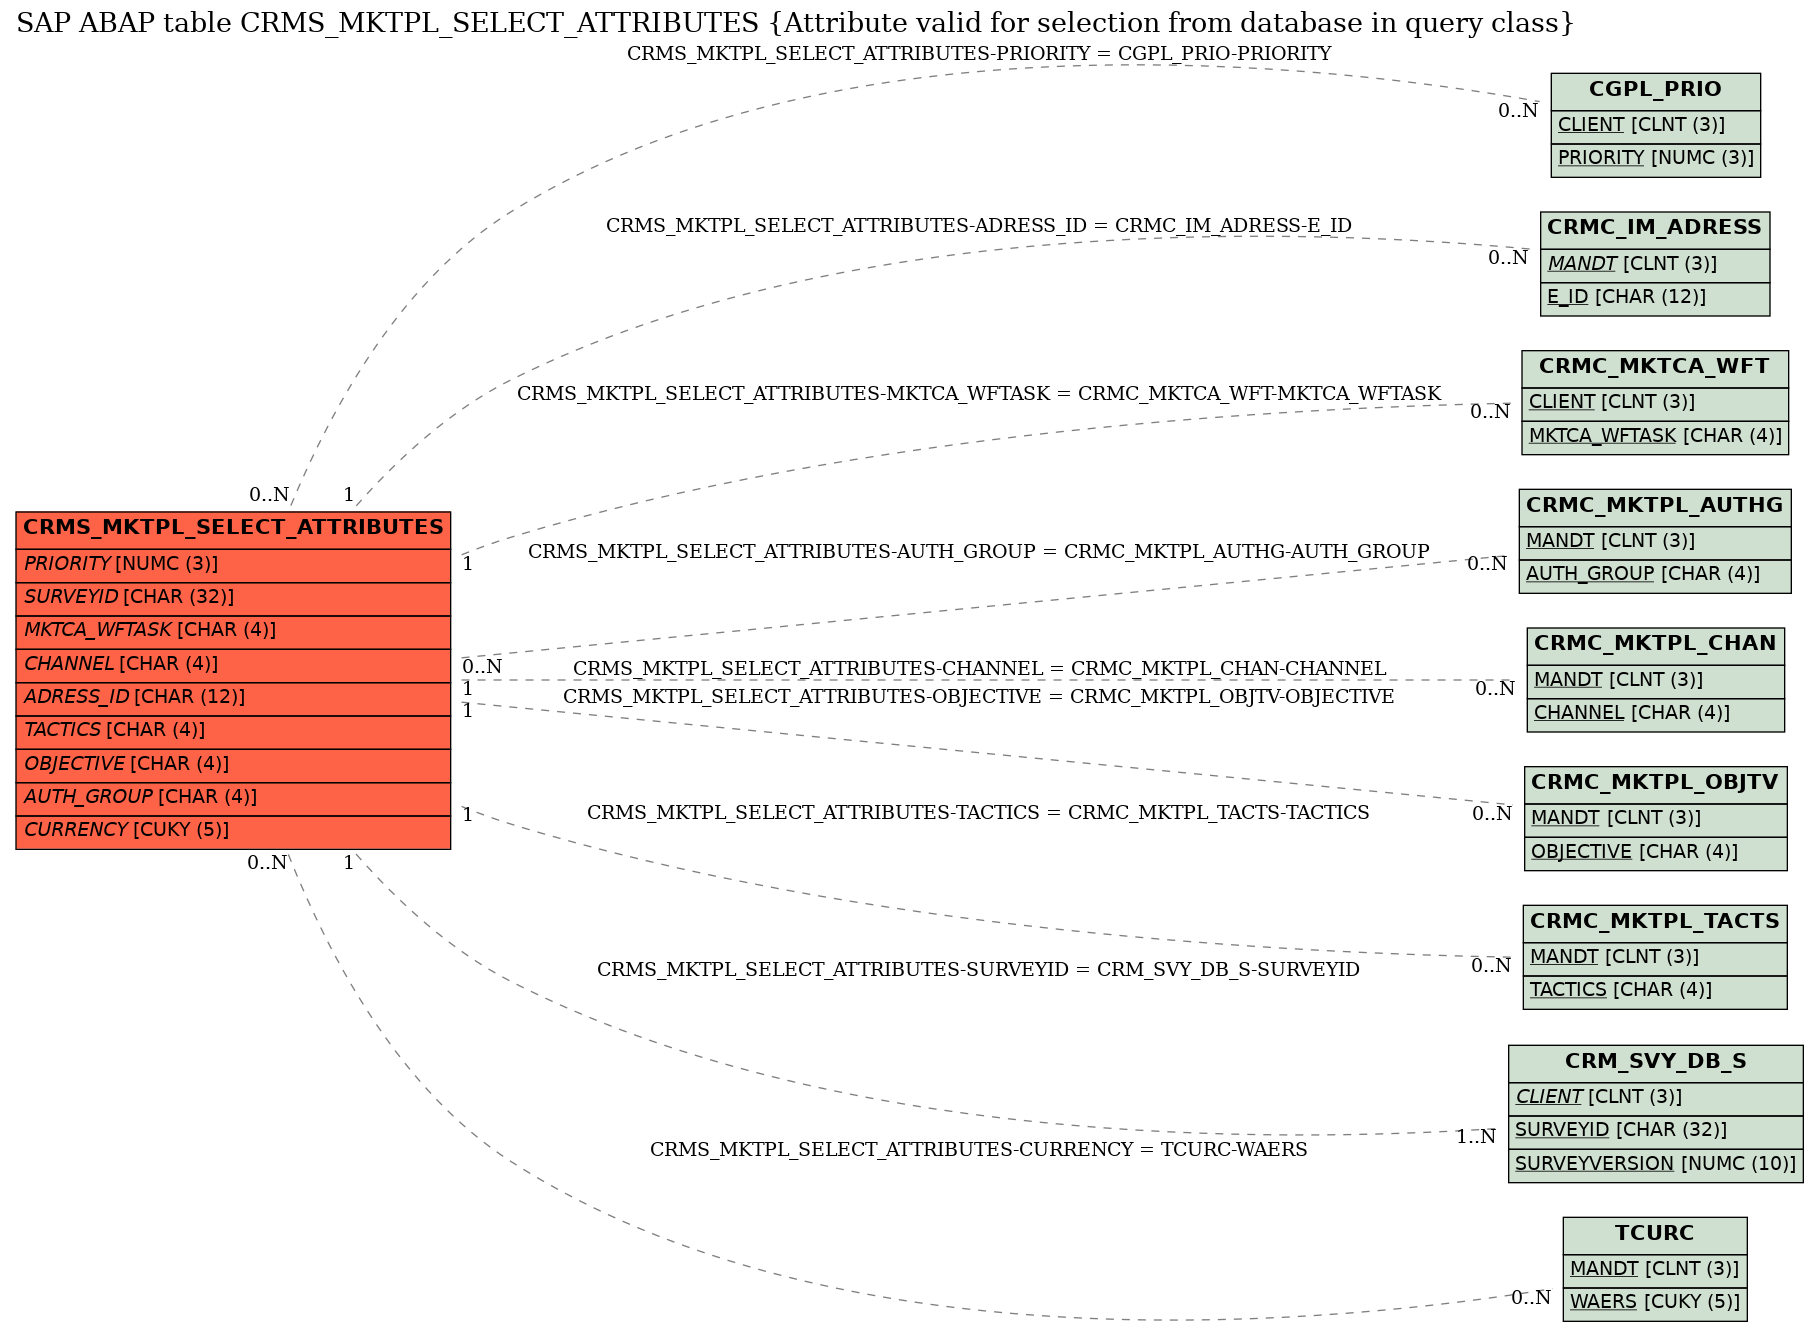Open the CRMC_MKTPL_TACTS table header
The image size is (1819, 1332).
[x=1655, y=923]
